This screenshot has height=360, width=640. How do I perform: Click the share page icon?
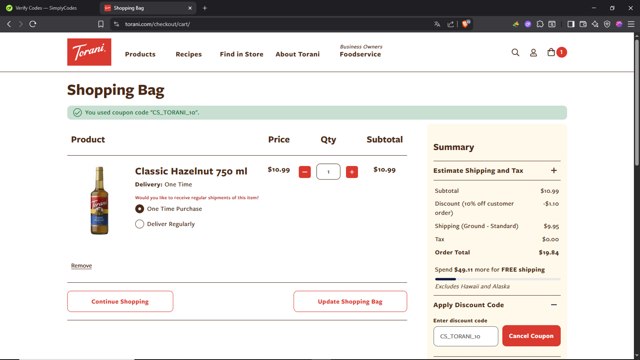coord(450,24)
